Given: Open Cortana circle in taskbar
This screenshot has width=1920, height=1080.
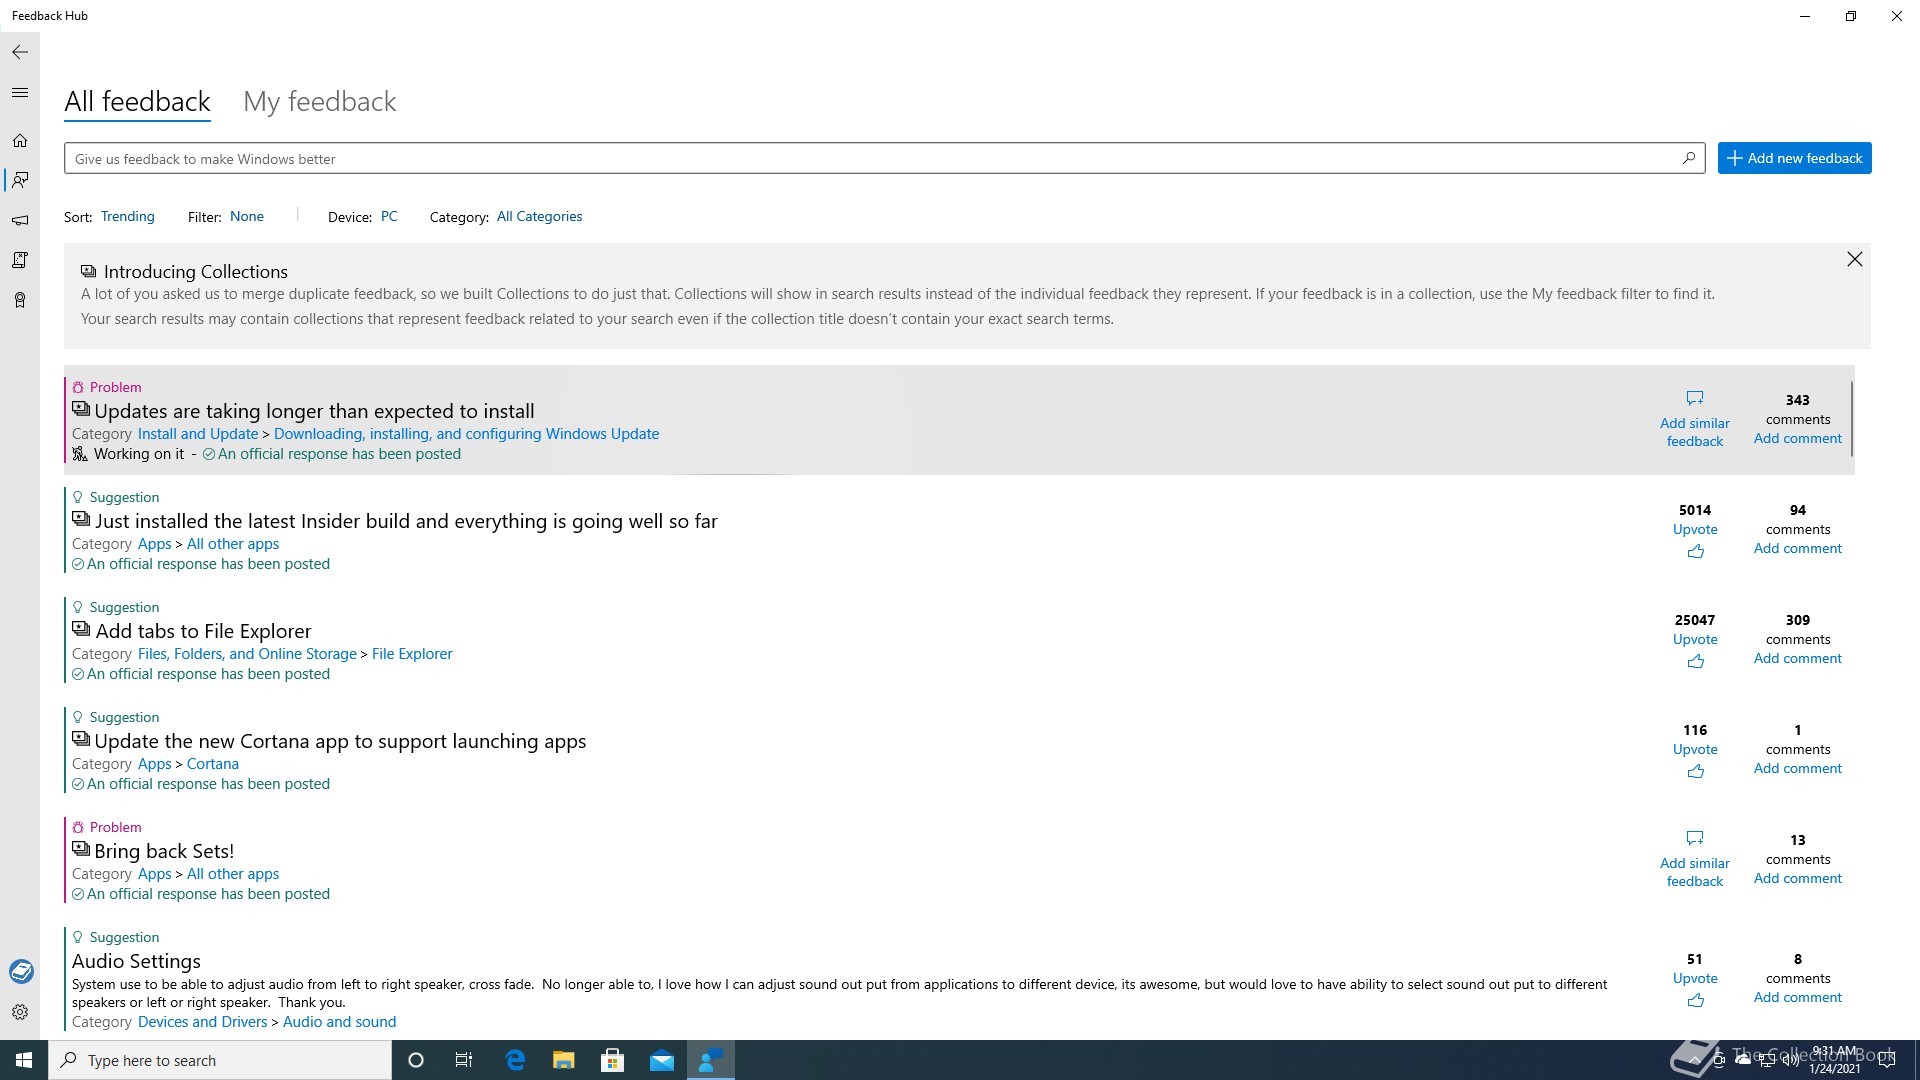Looking at the screenshot, I should [416, 1060].
